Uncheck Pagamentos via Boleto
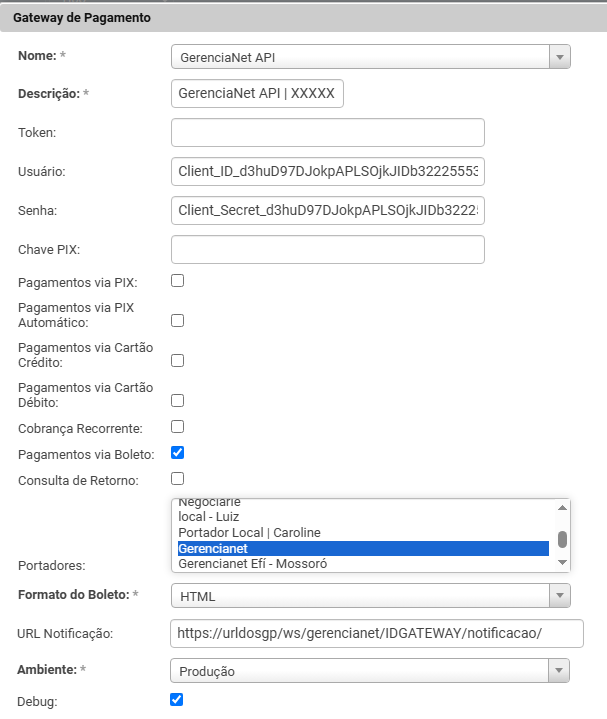The height and width of the screenshot is (719, 607). (x=177, y=453)
